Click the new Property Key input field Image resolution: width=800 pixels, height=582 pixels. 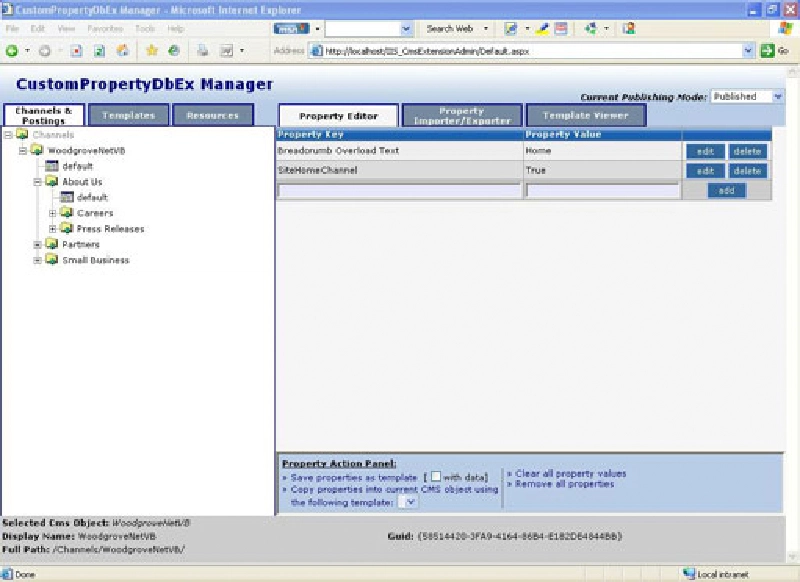(x=399, y=191)
